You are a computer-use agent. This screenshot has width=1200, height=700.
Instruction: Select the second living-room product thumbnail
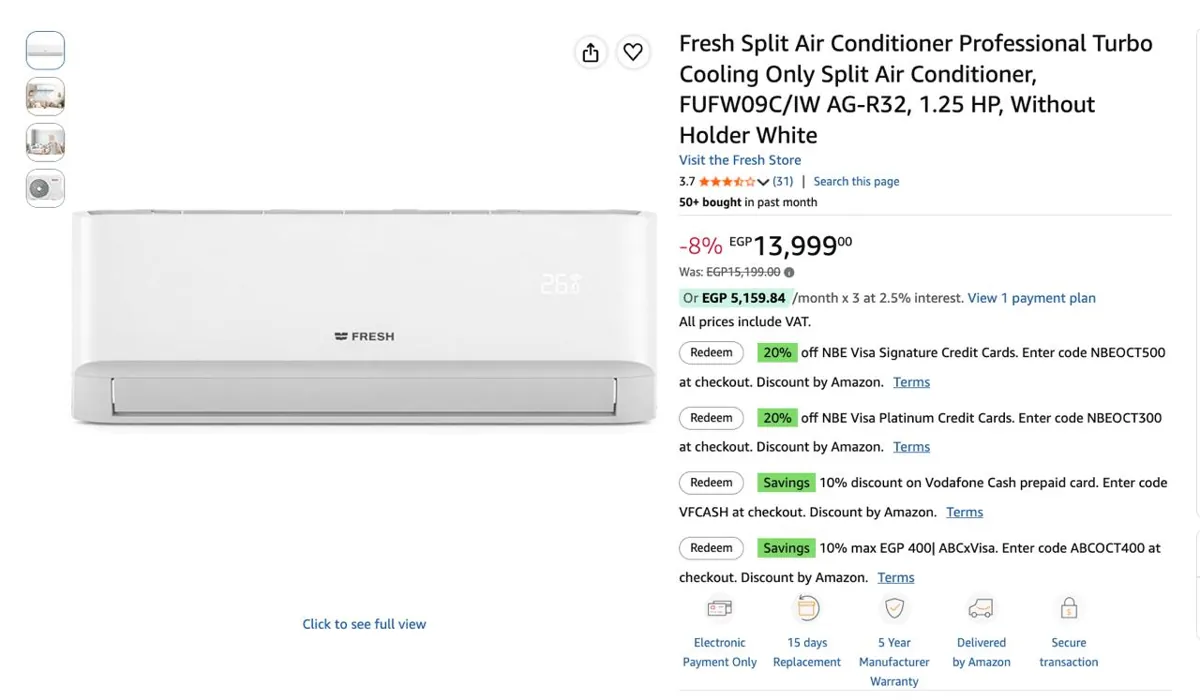(45, 96)
